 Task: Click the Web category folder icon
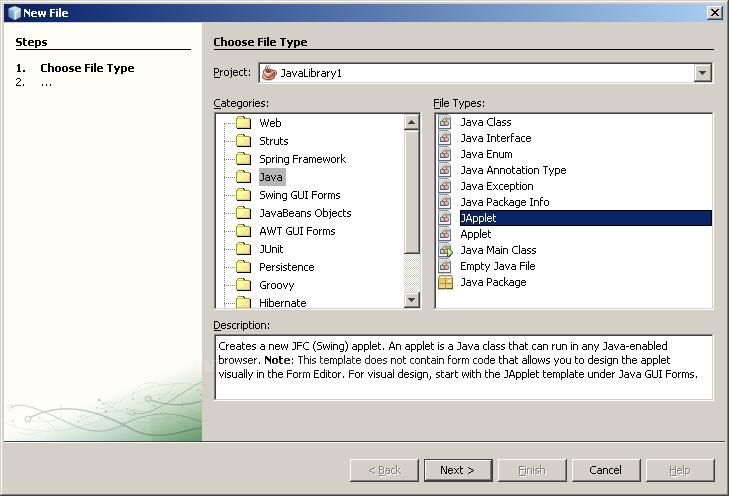[243, 123]
